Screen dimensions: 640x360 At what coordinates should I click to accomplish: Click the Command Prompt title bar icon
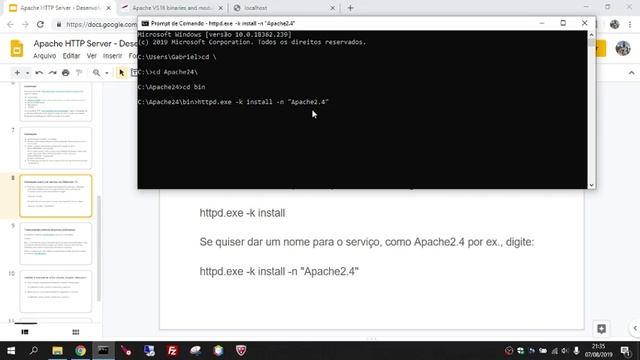(x=145, y=24)
